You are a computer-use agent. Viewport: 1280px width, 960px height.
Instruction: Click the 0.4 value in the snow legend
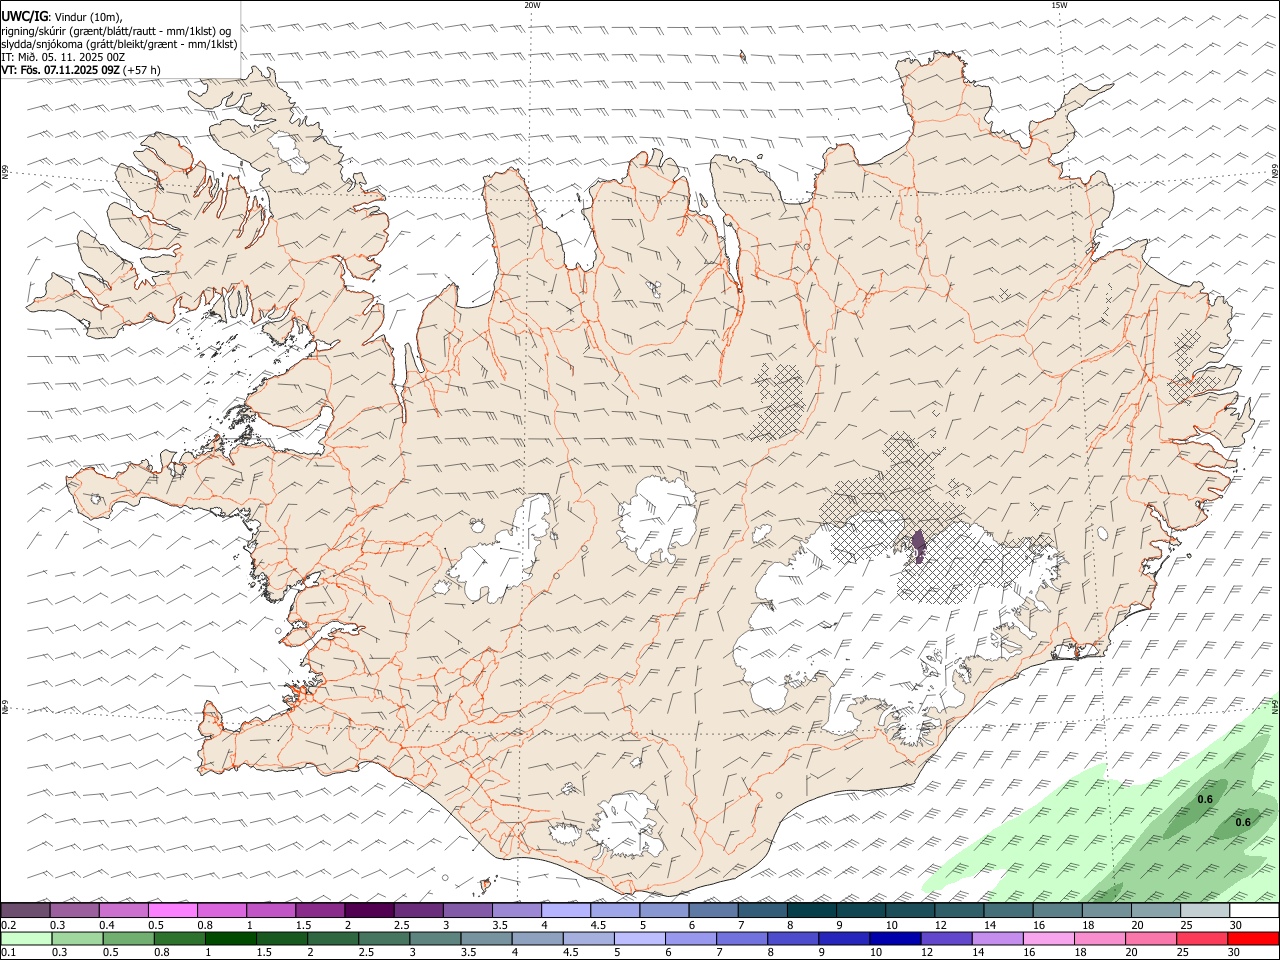[107, 925]
